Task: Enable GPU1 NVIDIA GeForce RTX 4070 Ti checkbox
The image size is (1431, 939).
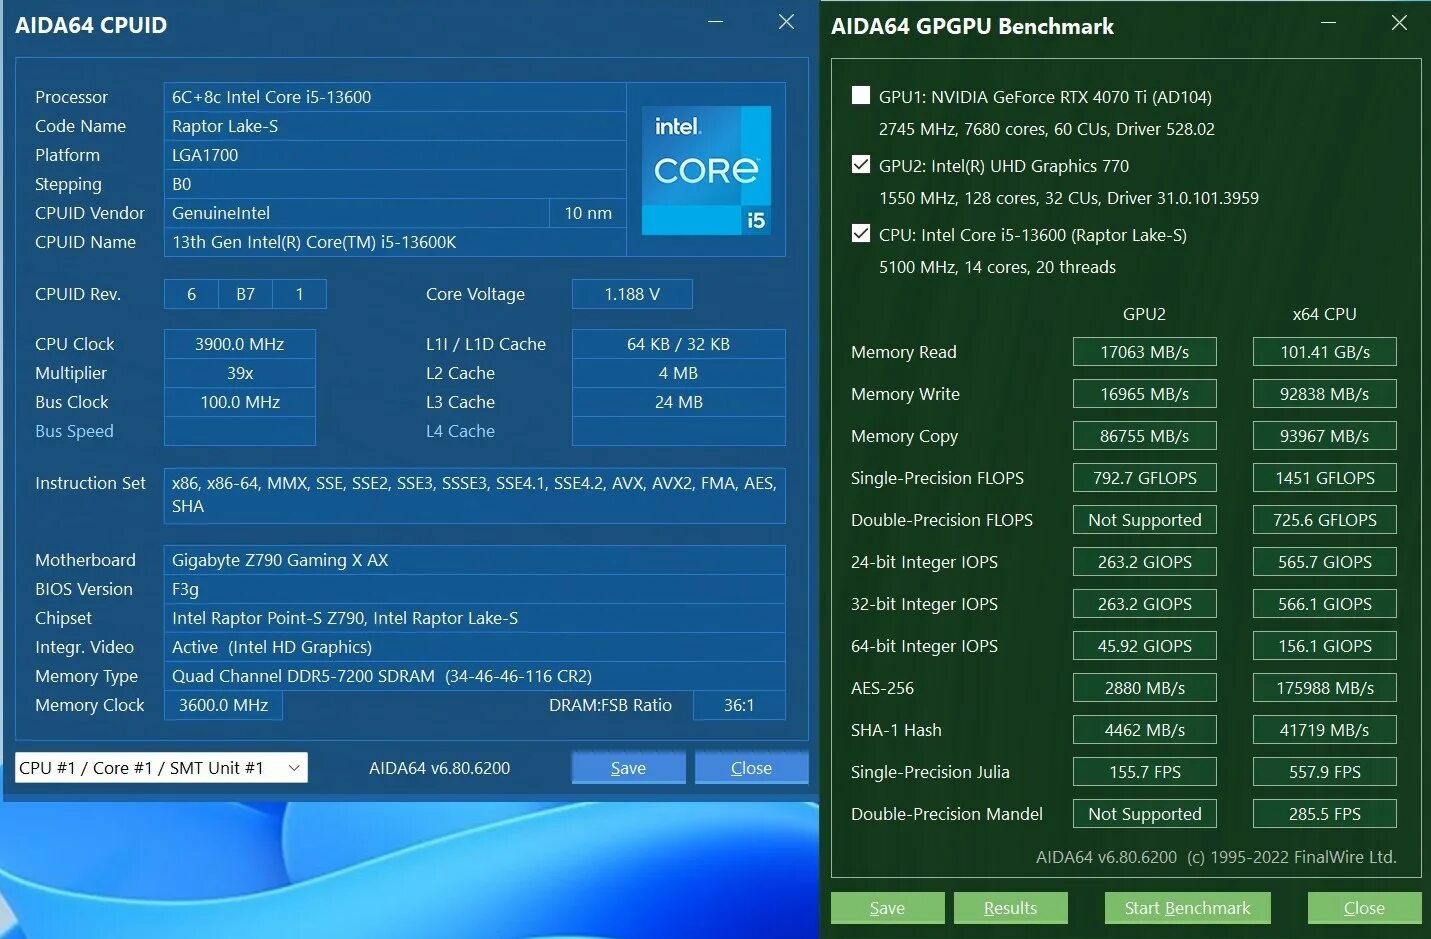Action: 860,96
